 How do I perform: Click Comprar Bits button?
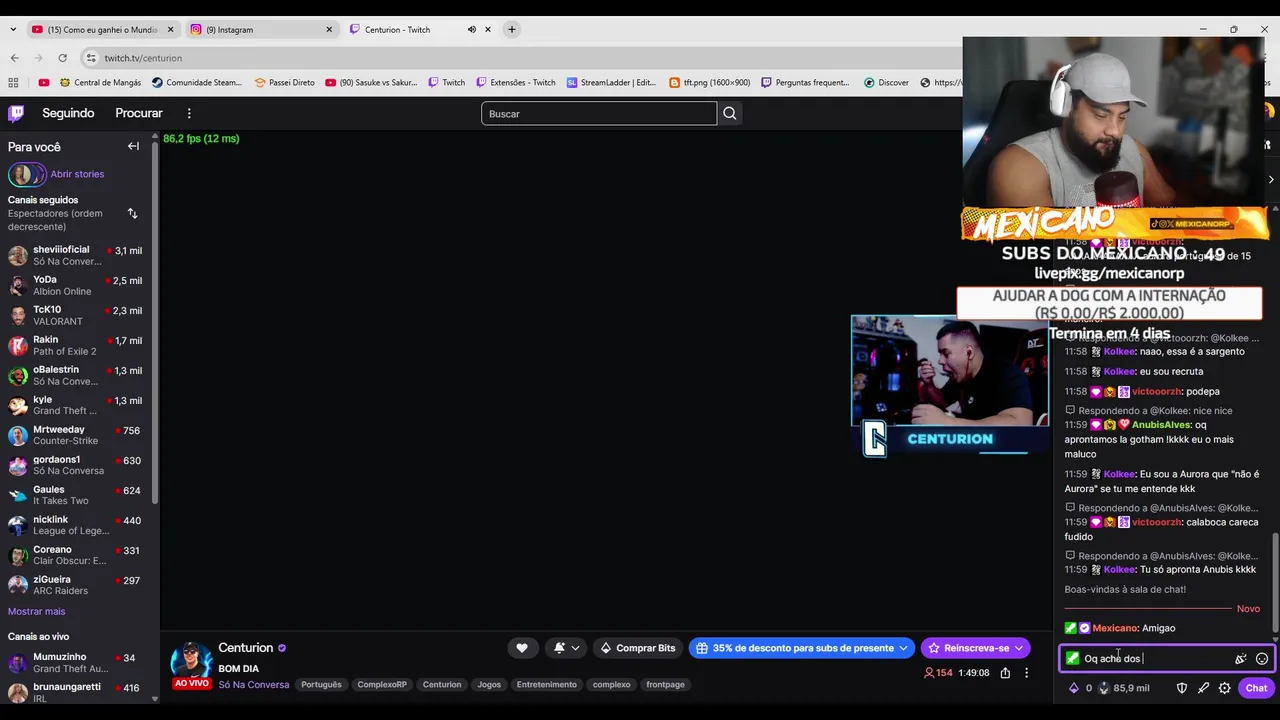point(636,648)
